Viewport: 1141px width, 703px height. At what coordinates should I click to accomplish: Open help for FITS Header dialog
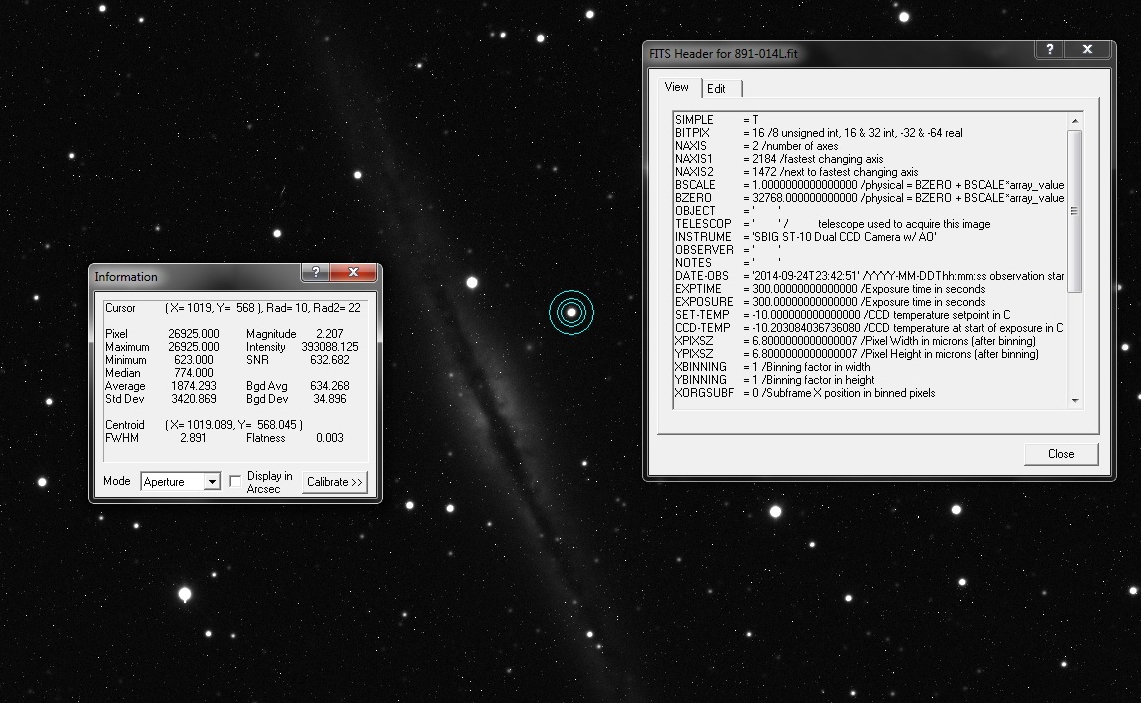[x=1049, y=49]
